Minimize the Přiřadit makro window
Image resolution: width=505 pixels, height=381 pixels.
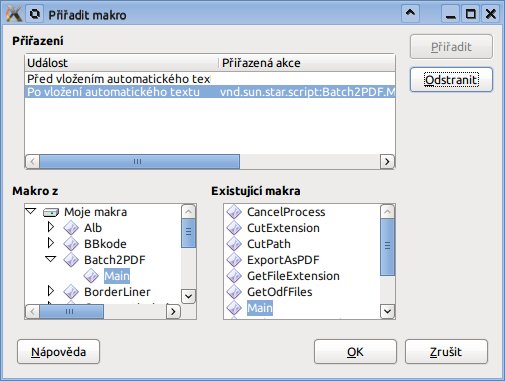click(x=451, y=14)
